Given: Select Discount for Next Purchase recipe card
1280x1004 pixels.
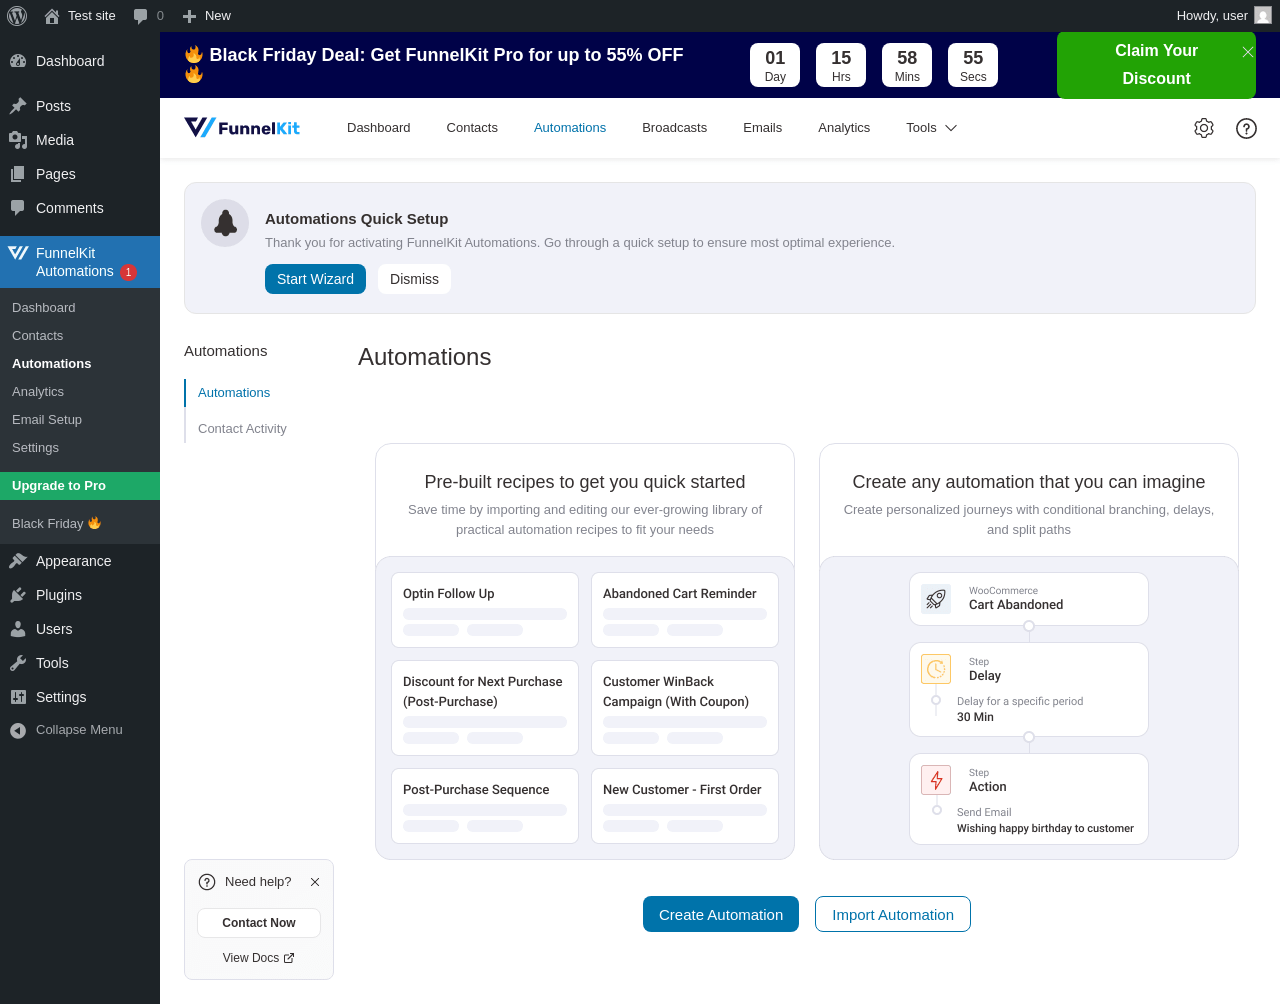Looking at the screenshot, I should (x=485, y=708).
